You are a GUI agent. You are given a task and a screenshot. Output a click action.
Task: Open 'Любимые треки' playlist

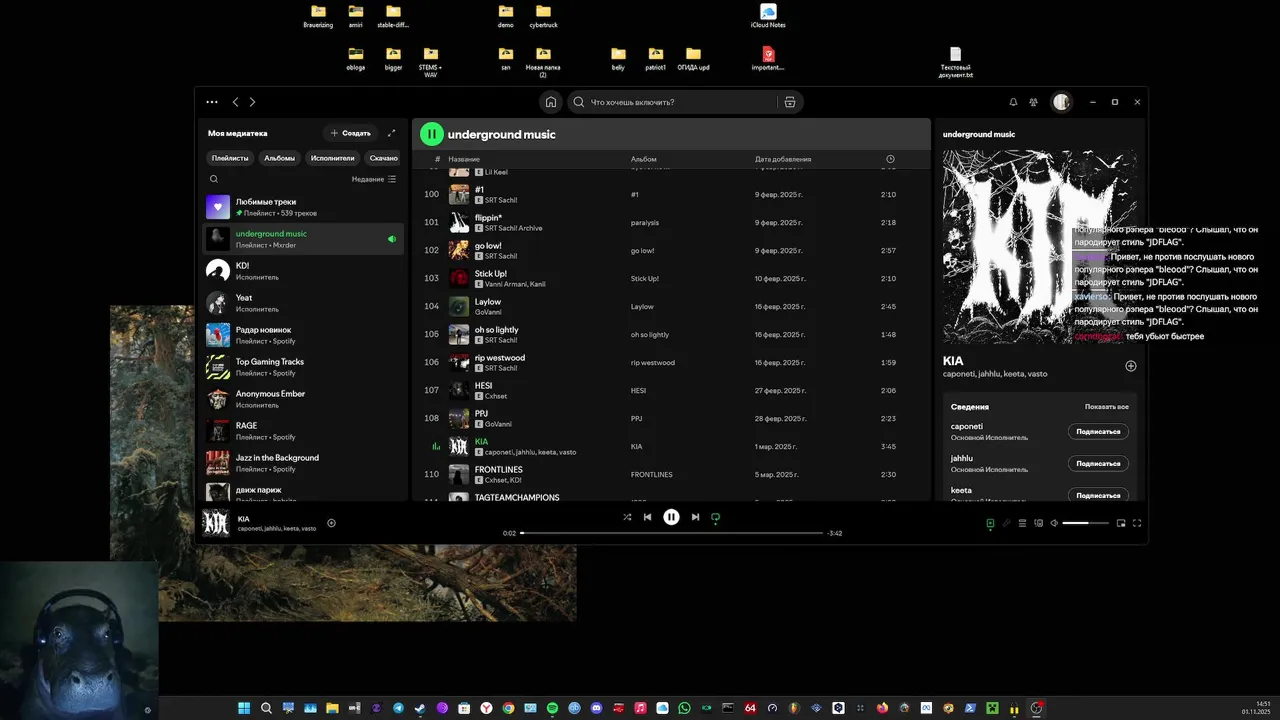(304, 207)
